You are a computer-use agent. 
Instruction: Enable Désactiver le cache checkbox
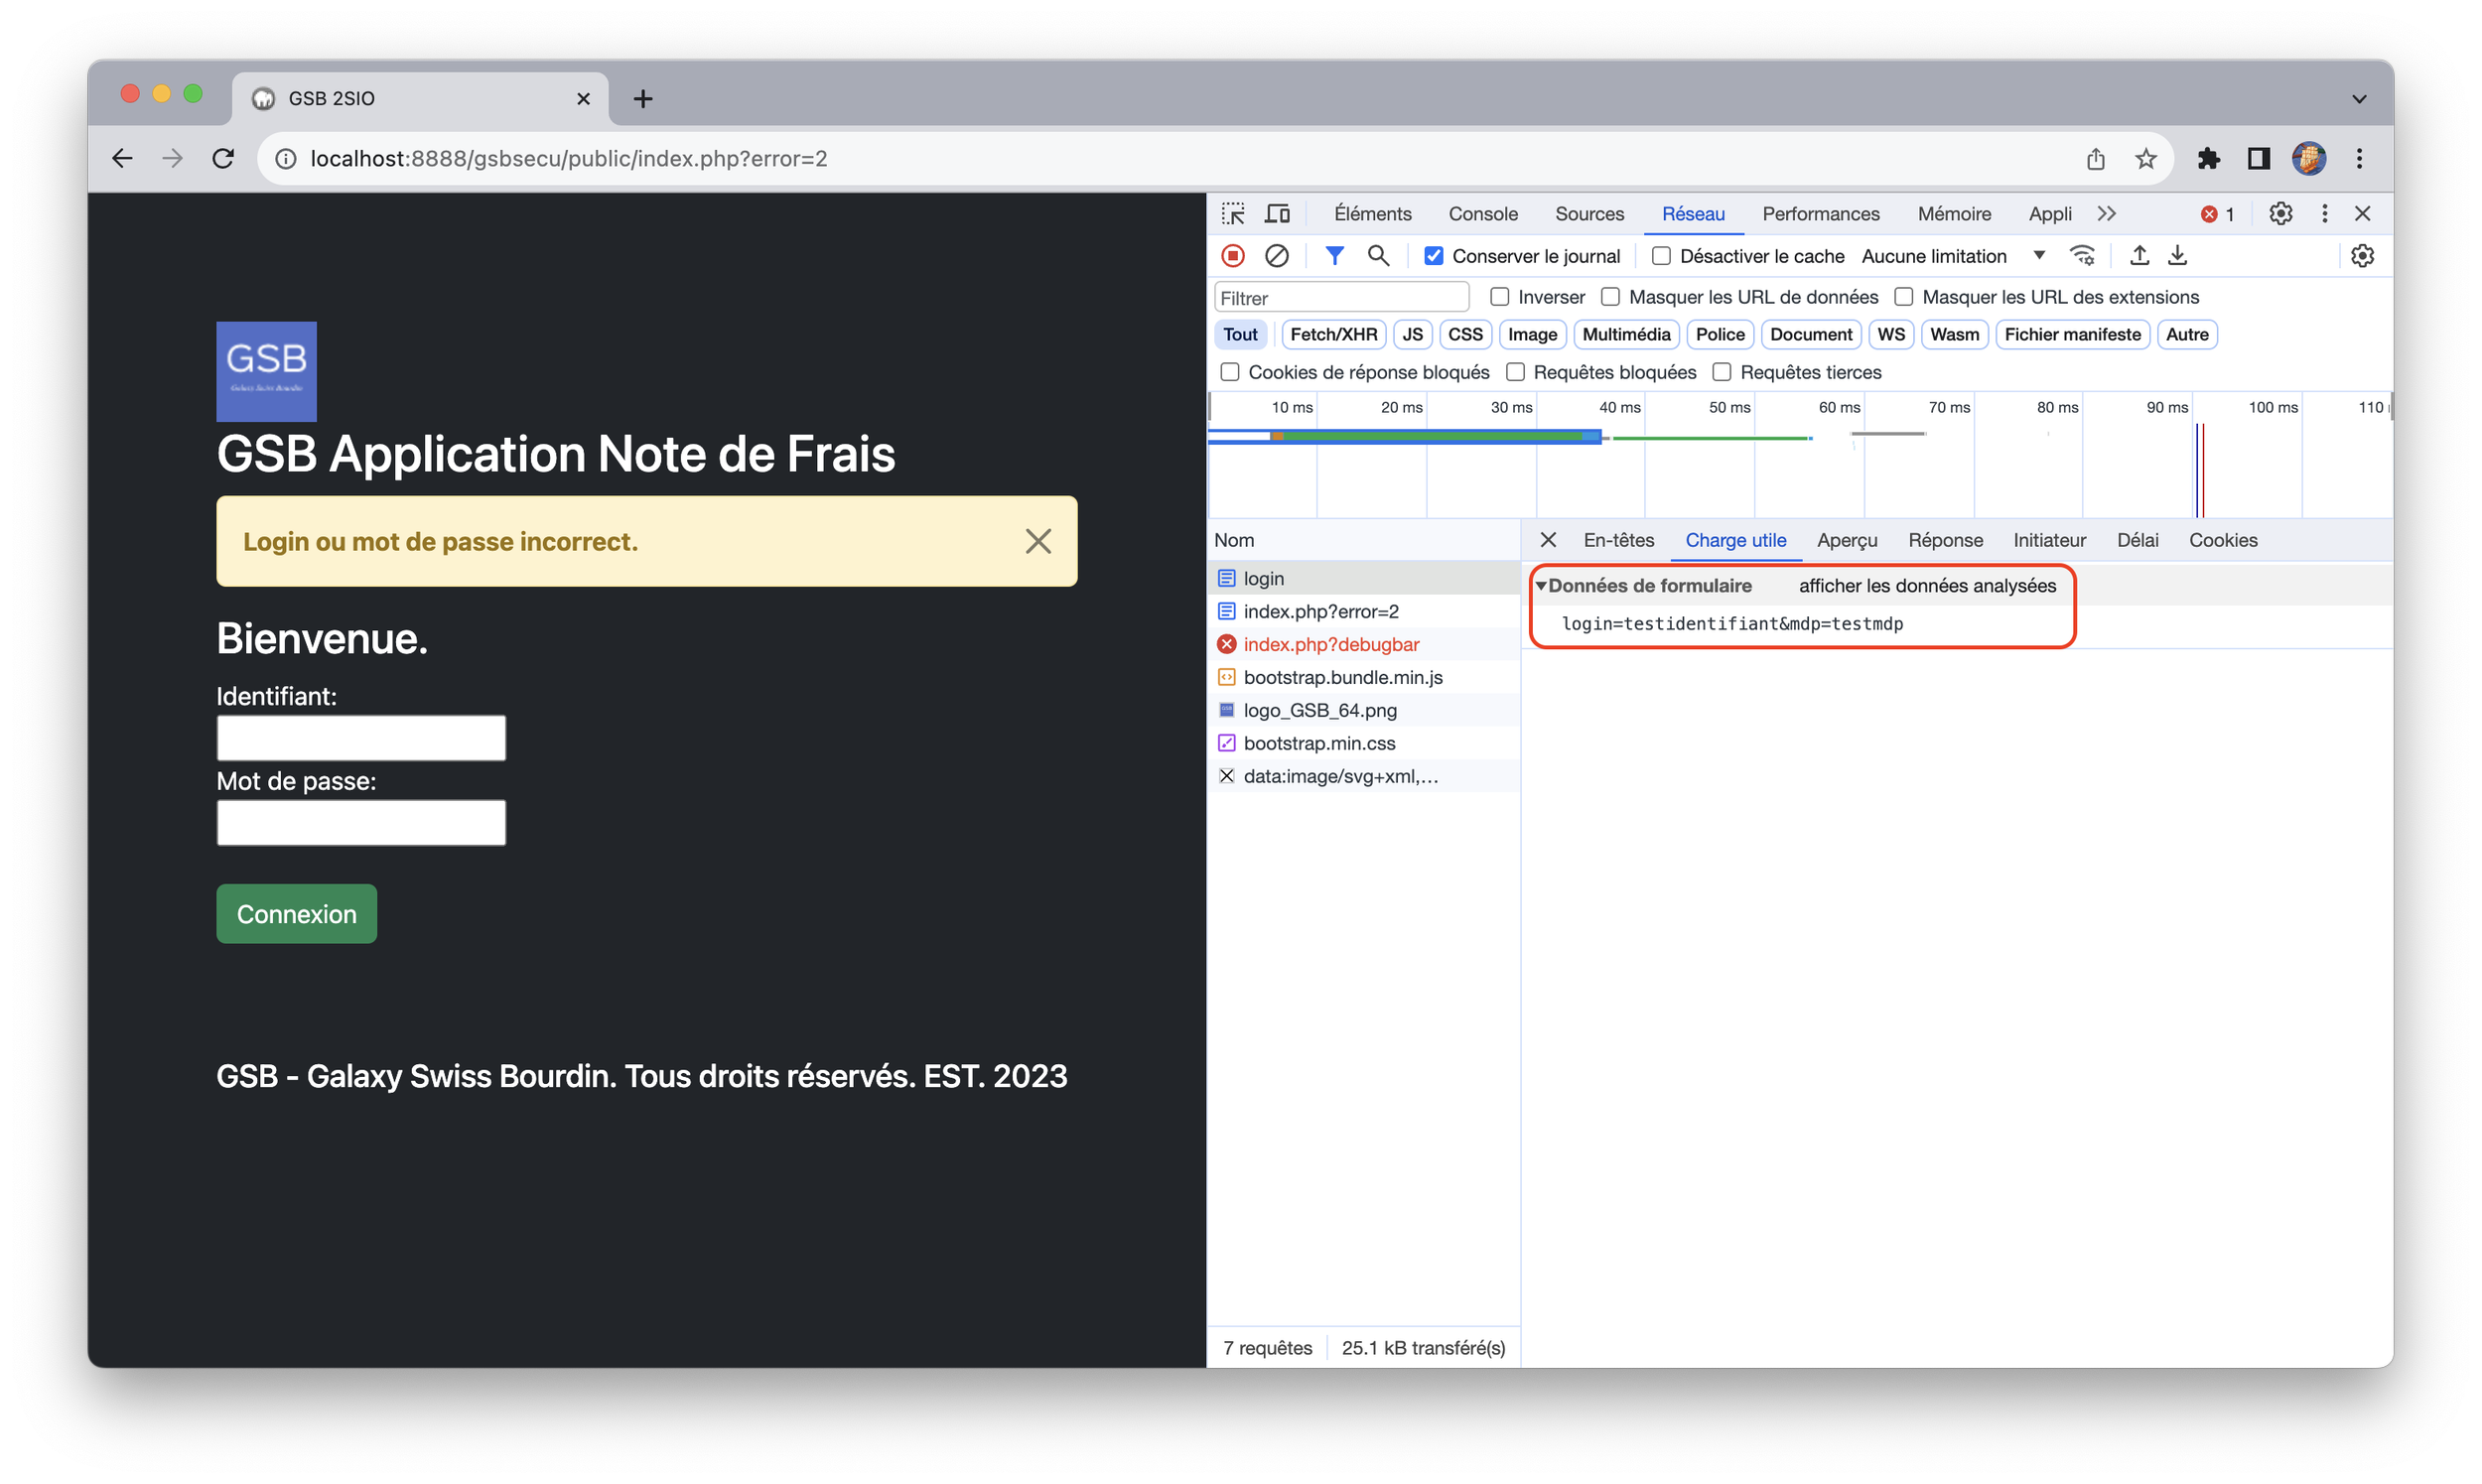tap(1661, 256)
